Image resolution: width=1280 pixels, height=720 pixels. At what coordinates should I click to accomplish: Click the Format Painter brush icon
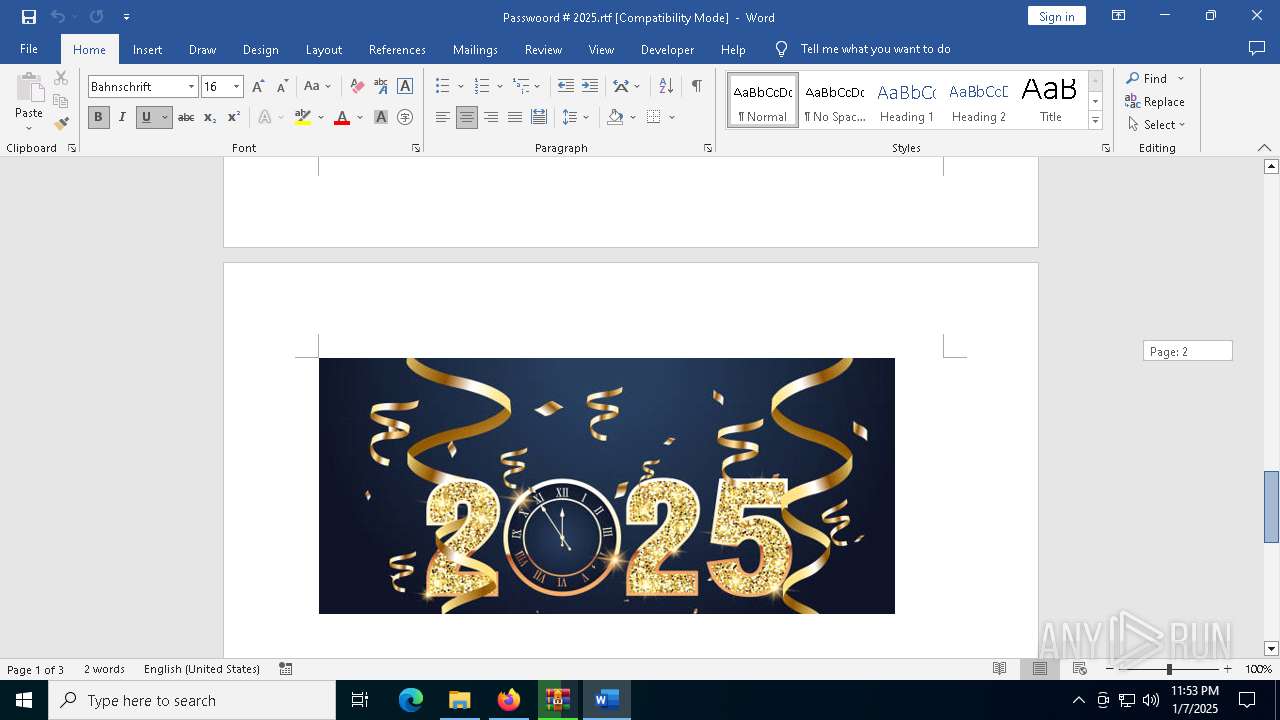pos(61,124)
